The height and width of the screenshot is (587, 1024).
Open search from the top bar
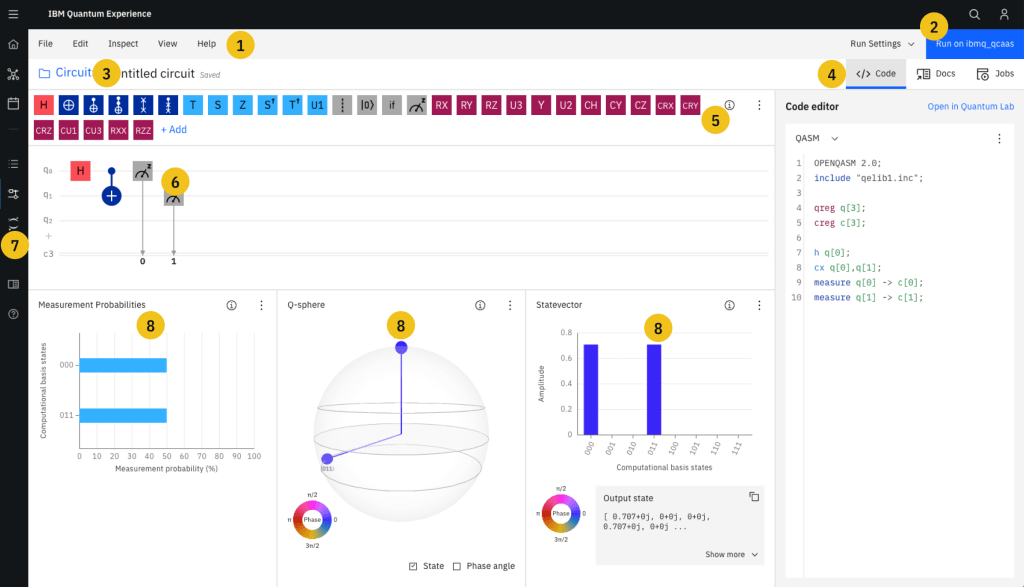pyautogui.click(x=975, y=14)
